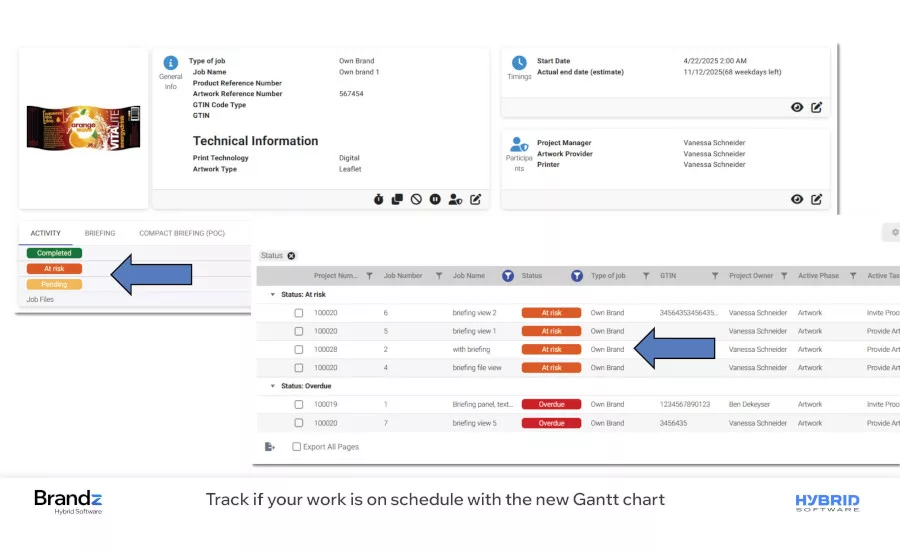Click the orange 'At risk' activity badge

54,269
